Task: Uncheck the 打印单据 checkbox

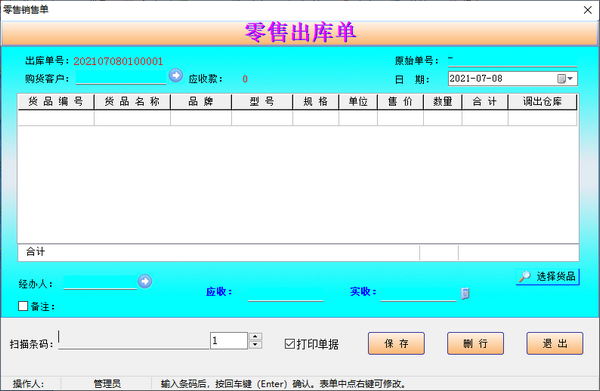Action: (x=290, y=344)
